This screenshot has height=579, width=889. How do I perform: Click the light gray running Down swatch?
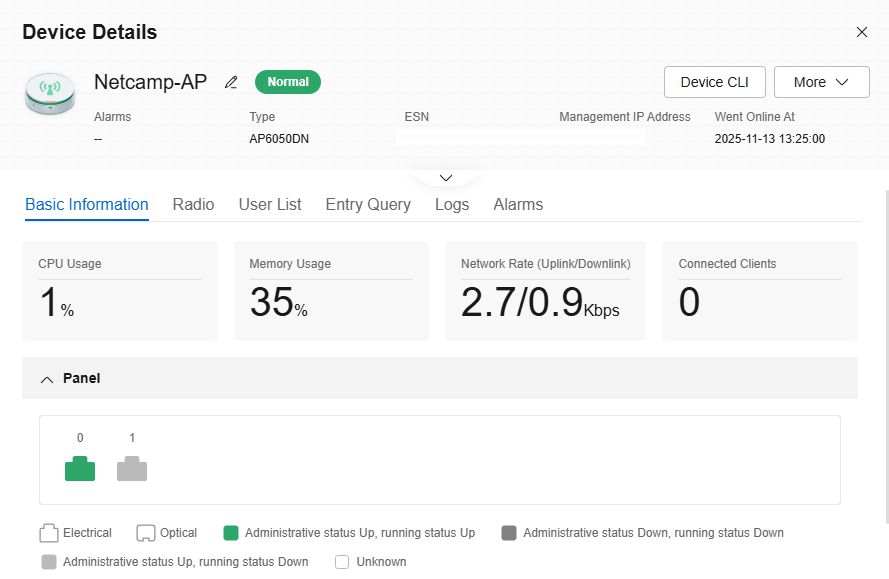point(49,562)
